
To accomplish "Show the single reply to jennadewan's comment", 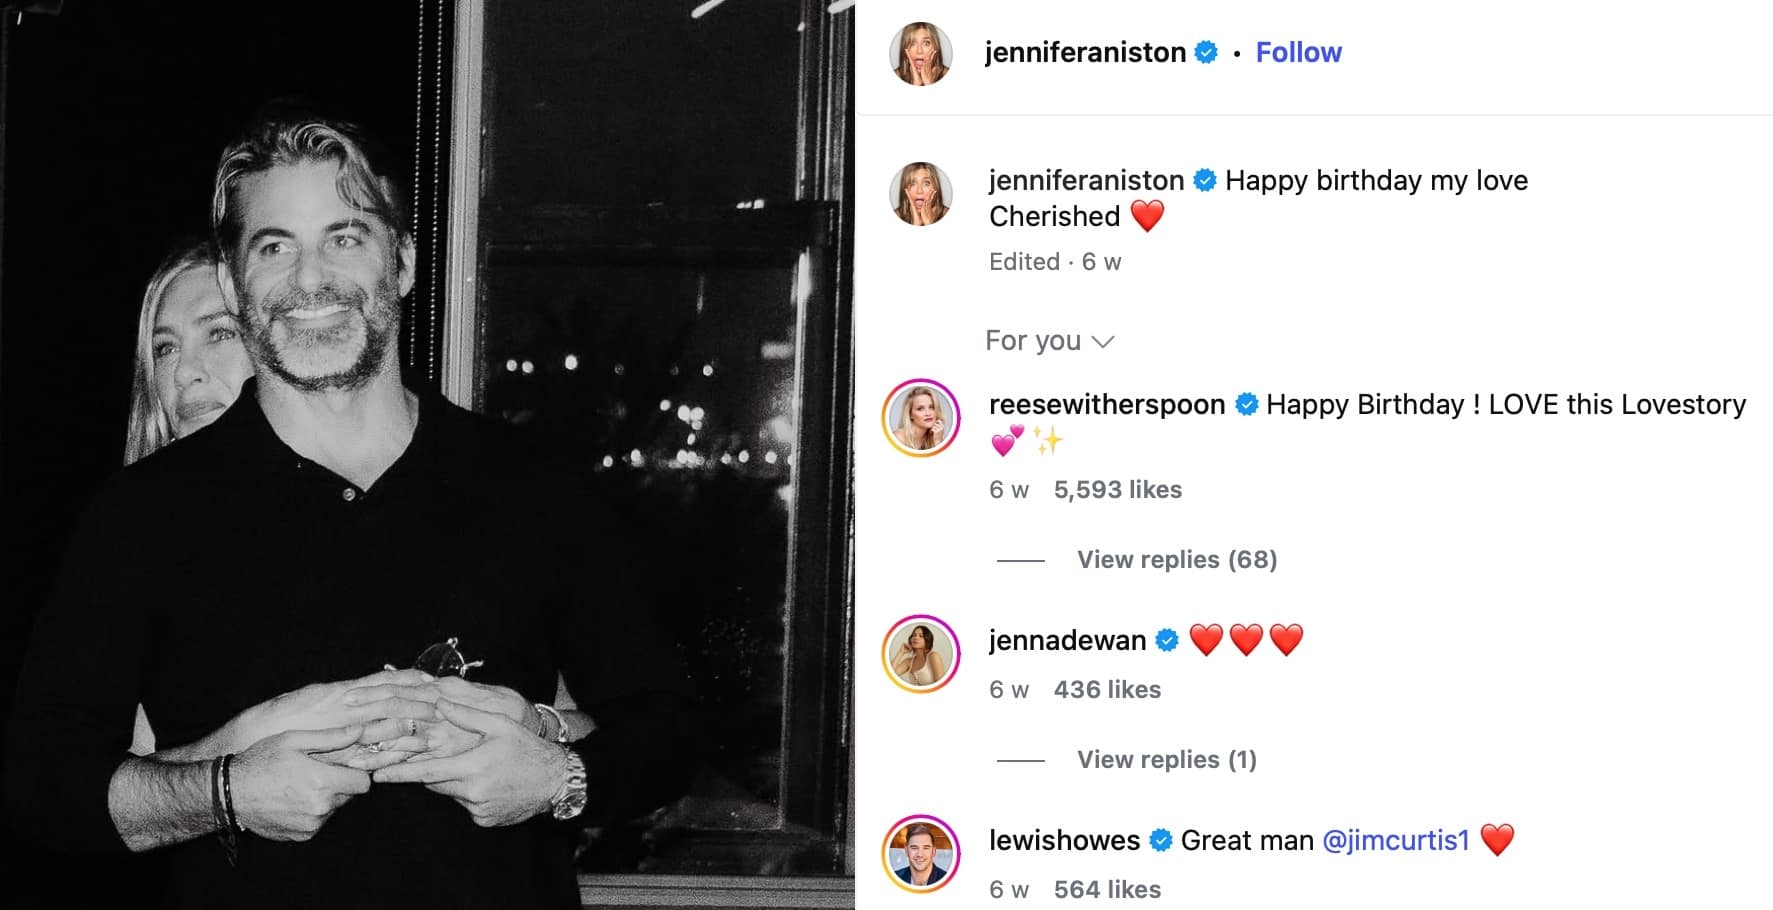I will click(1165, 759).
